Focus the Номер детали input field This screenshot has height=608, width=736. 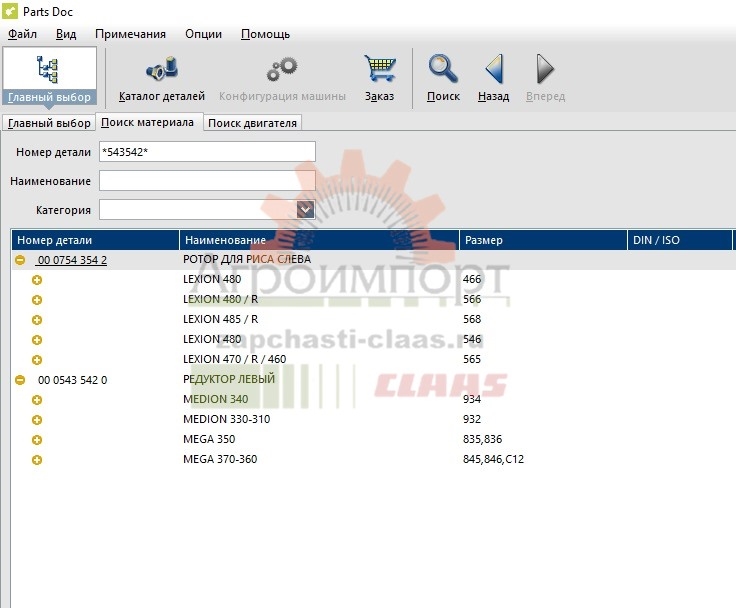pyautogui.click(x=207, y=152)
